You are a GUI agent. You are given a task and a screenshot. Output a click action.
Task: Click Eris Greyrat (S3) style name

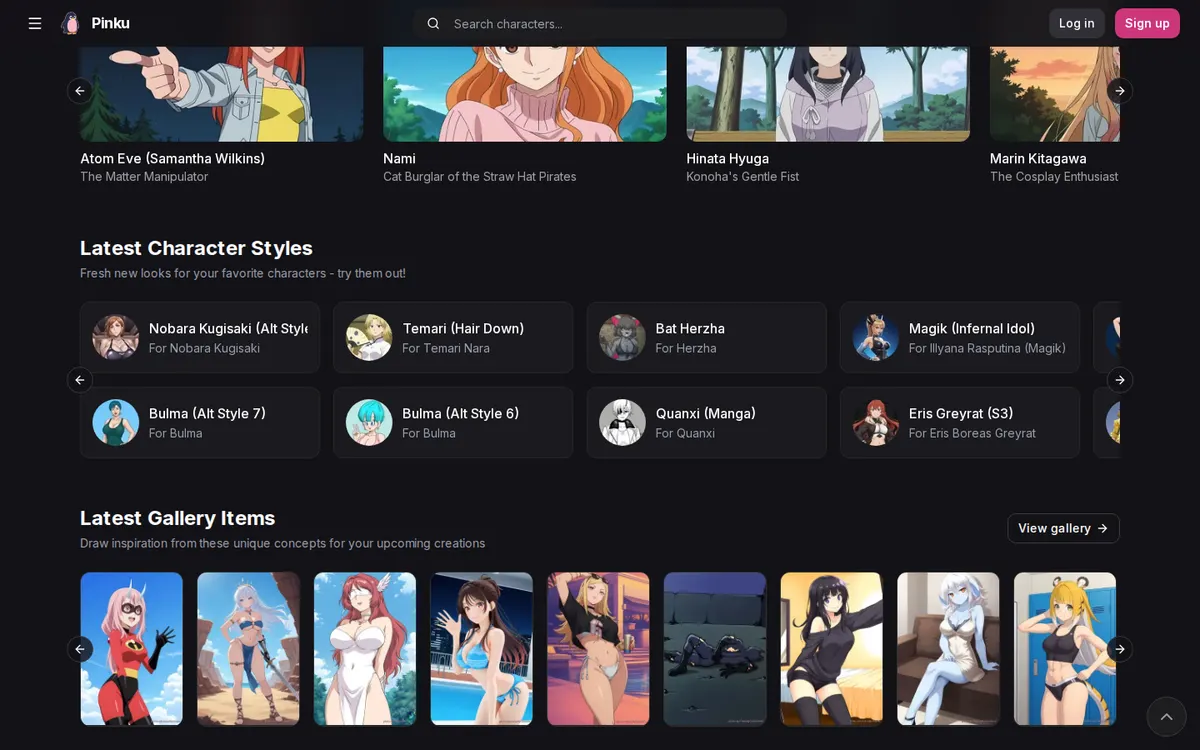click(961, 413)
